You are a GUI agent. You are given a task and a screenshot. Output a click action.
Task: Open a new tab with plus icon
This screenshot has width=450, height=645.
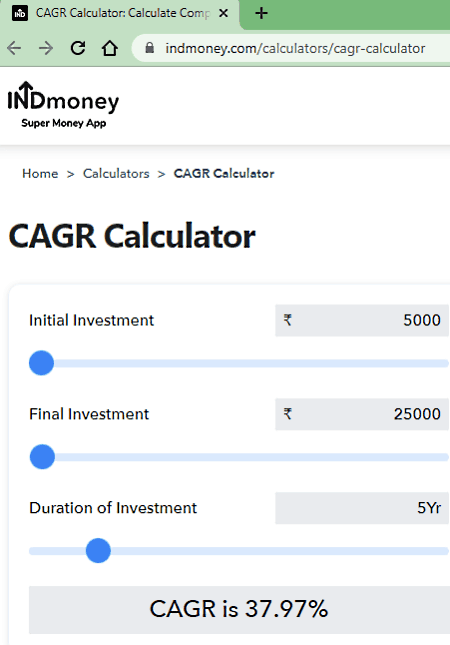pos(261,13)
